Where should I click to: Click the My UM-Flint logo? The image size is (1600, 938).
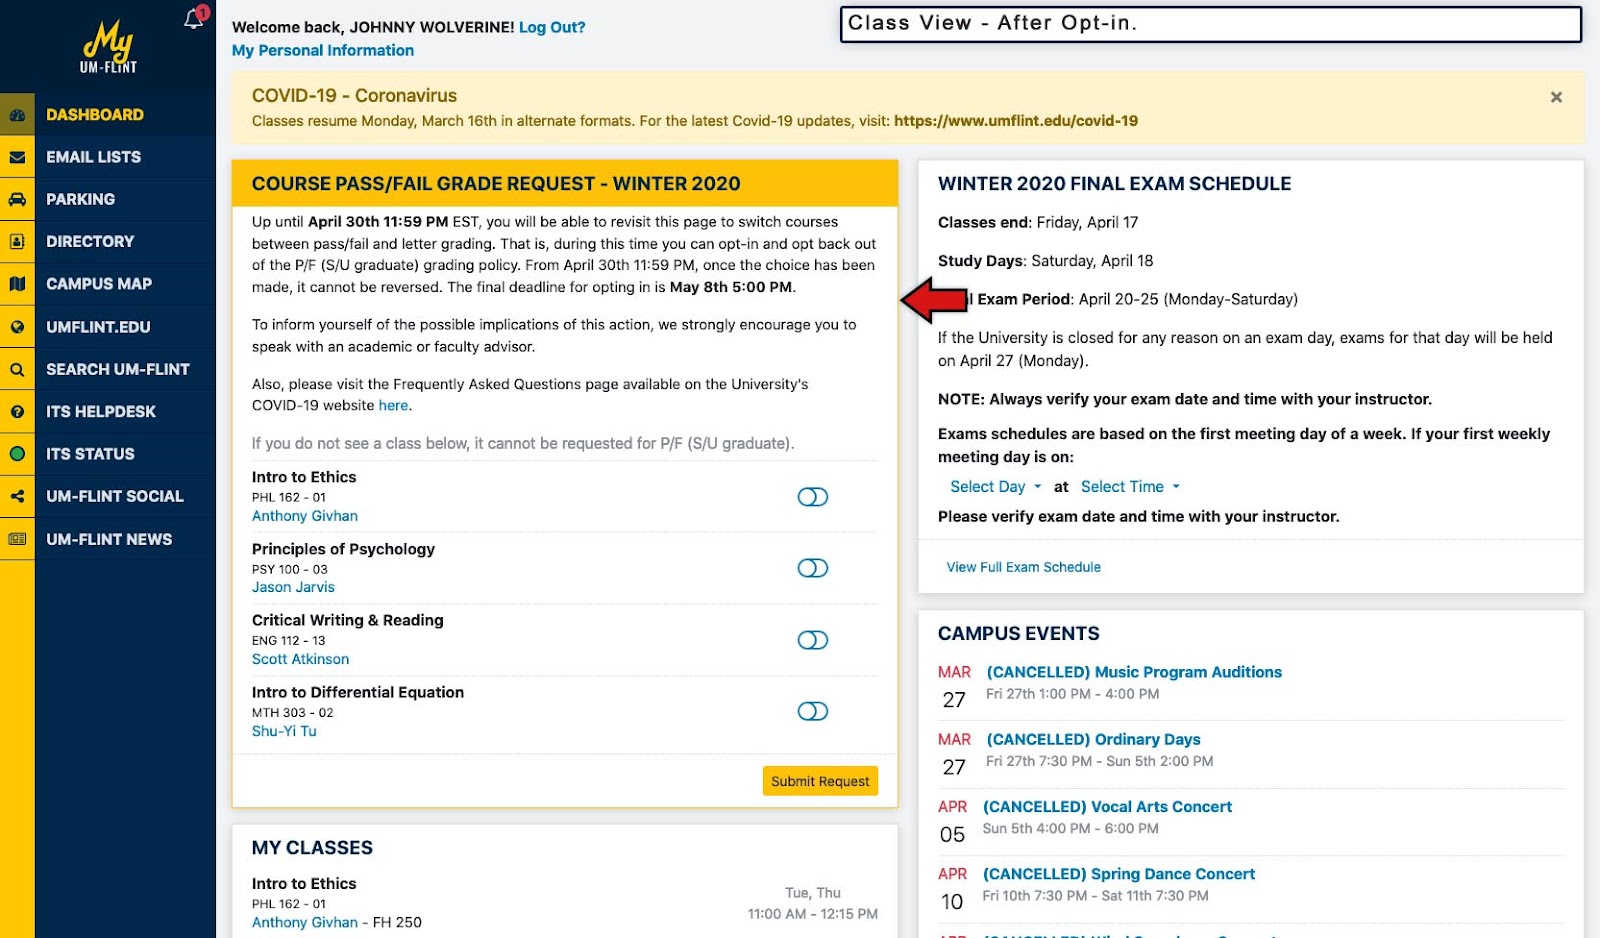click(108, 47)
